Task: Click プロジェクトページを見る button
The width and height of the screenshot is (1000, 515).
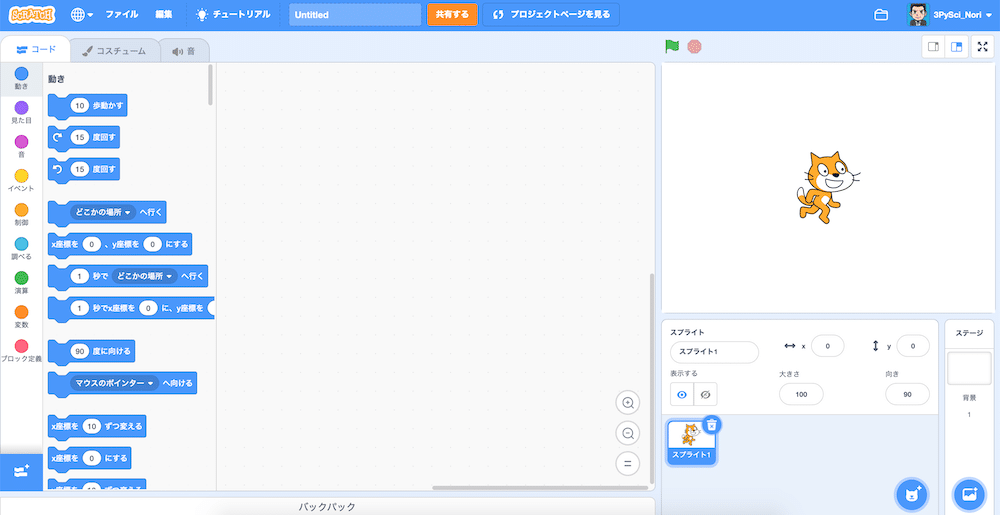Action: pyautogui.click(x=551, y=15)
